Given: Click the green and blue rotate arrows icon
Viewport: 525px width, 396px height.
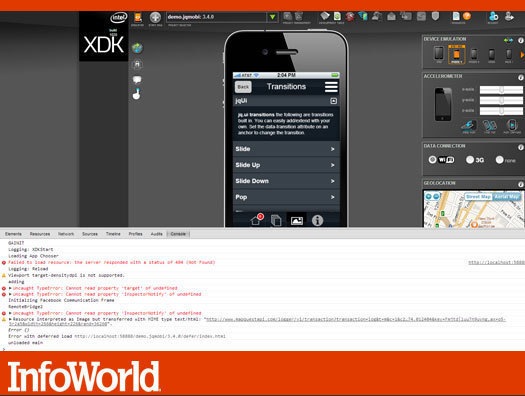Looking at the screenshot, I should click(x=508, y=40).
